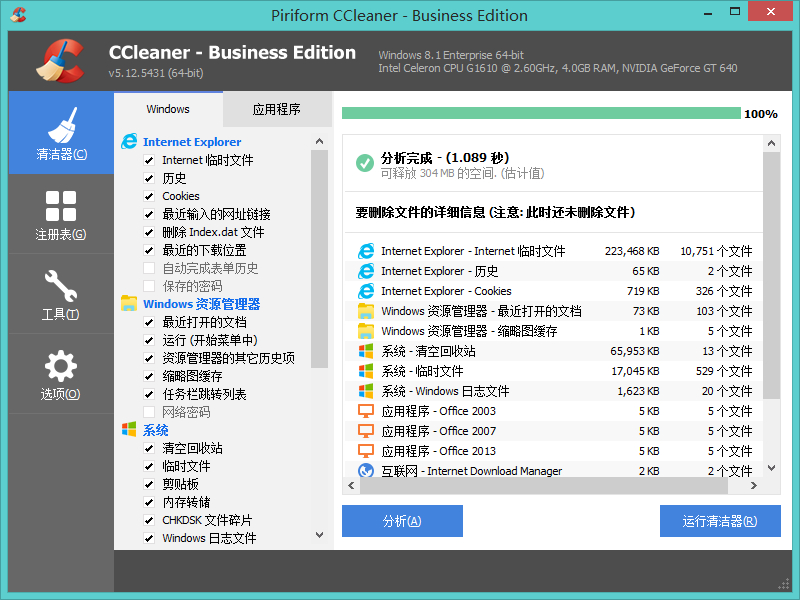Screen dimensions: 800x600
Task: Click Windows icon in 清空回收站 result row
Action: (x=366, y=351)
